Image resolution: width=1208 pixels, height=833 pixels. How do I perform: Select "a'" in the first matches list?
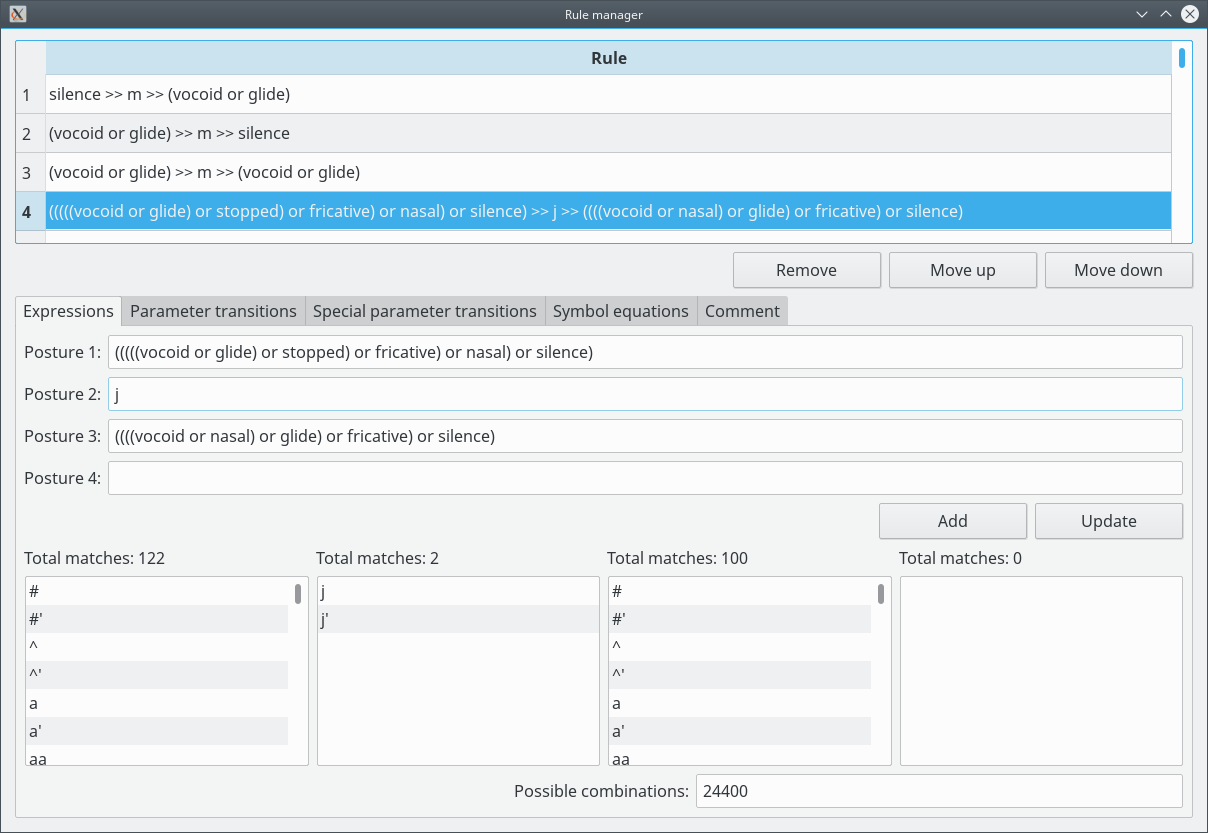click(157, 731)
